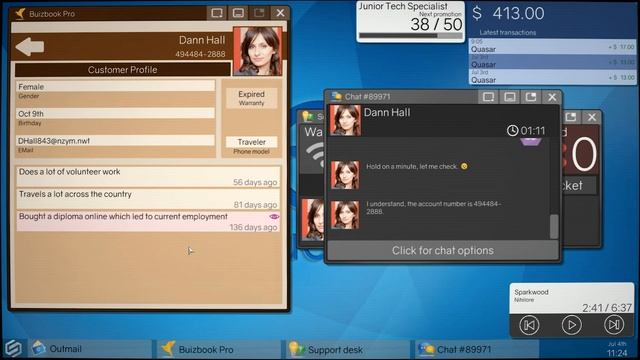Click the chat window scrollbar

pos(554,227)
